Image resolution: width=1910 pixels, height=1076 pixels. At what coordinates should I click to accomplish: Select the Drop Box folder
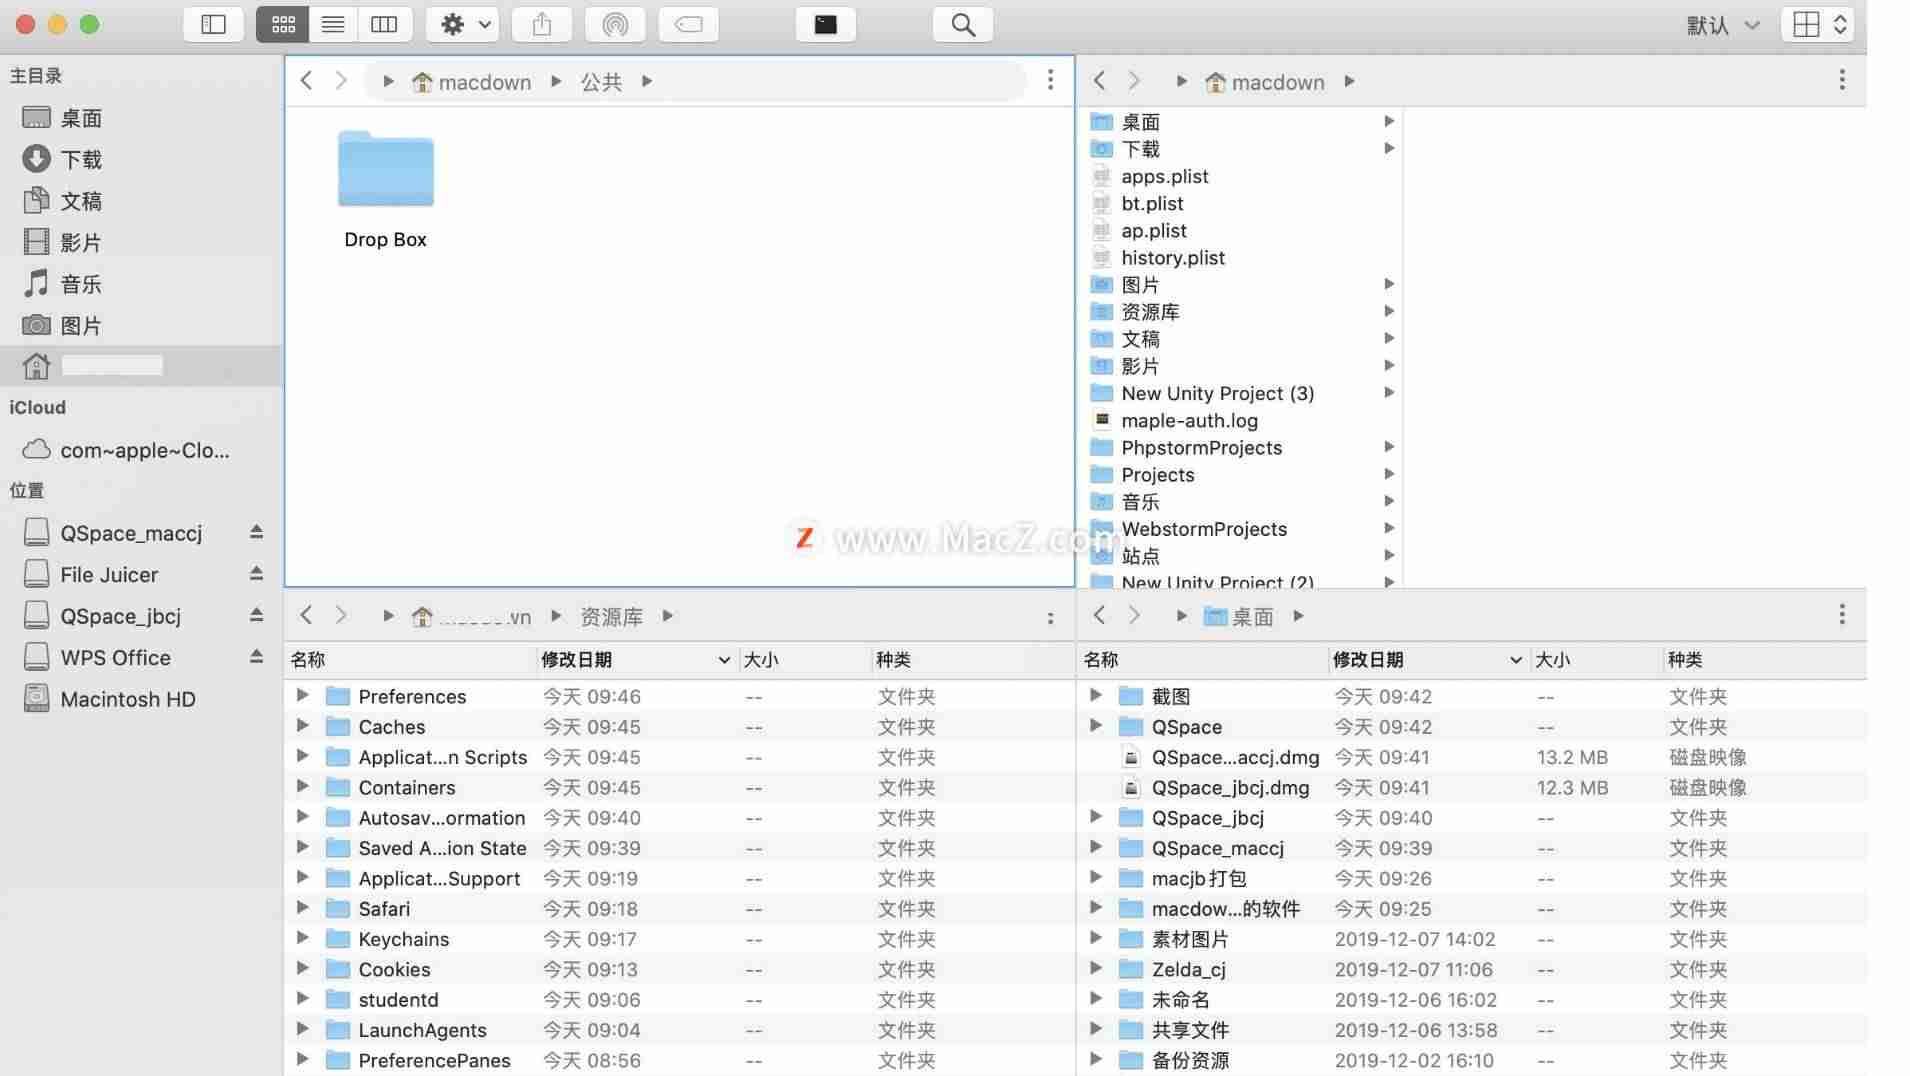(x=386, y=190)
